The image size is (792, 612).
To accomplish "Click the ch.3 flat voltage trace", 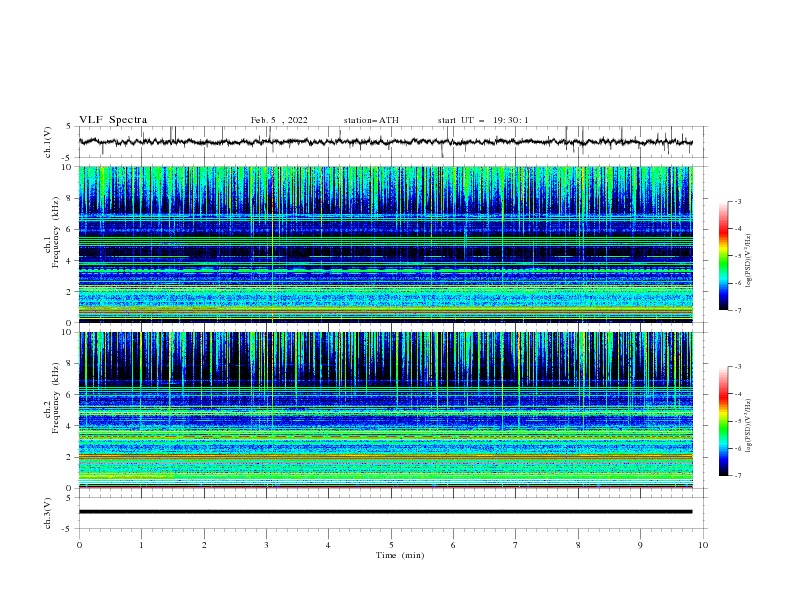I will [x=385, y=512].
